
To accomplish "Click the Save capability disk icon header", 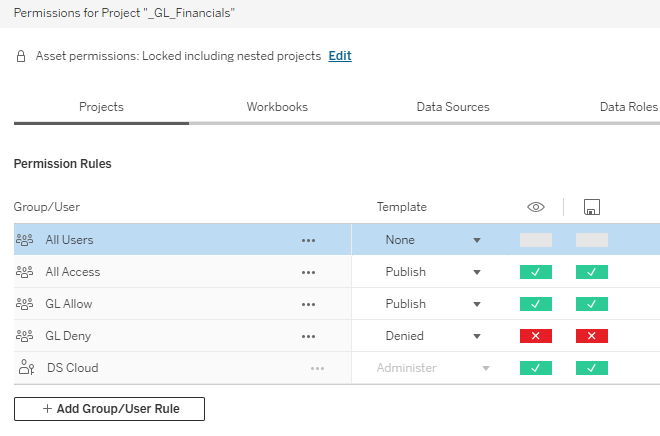I will click(x=591, y=208).
